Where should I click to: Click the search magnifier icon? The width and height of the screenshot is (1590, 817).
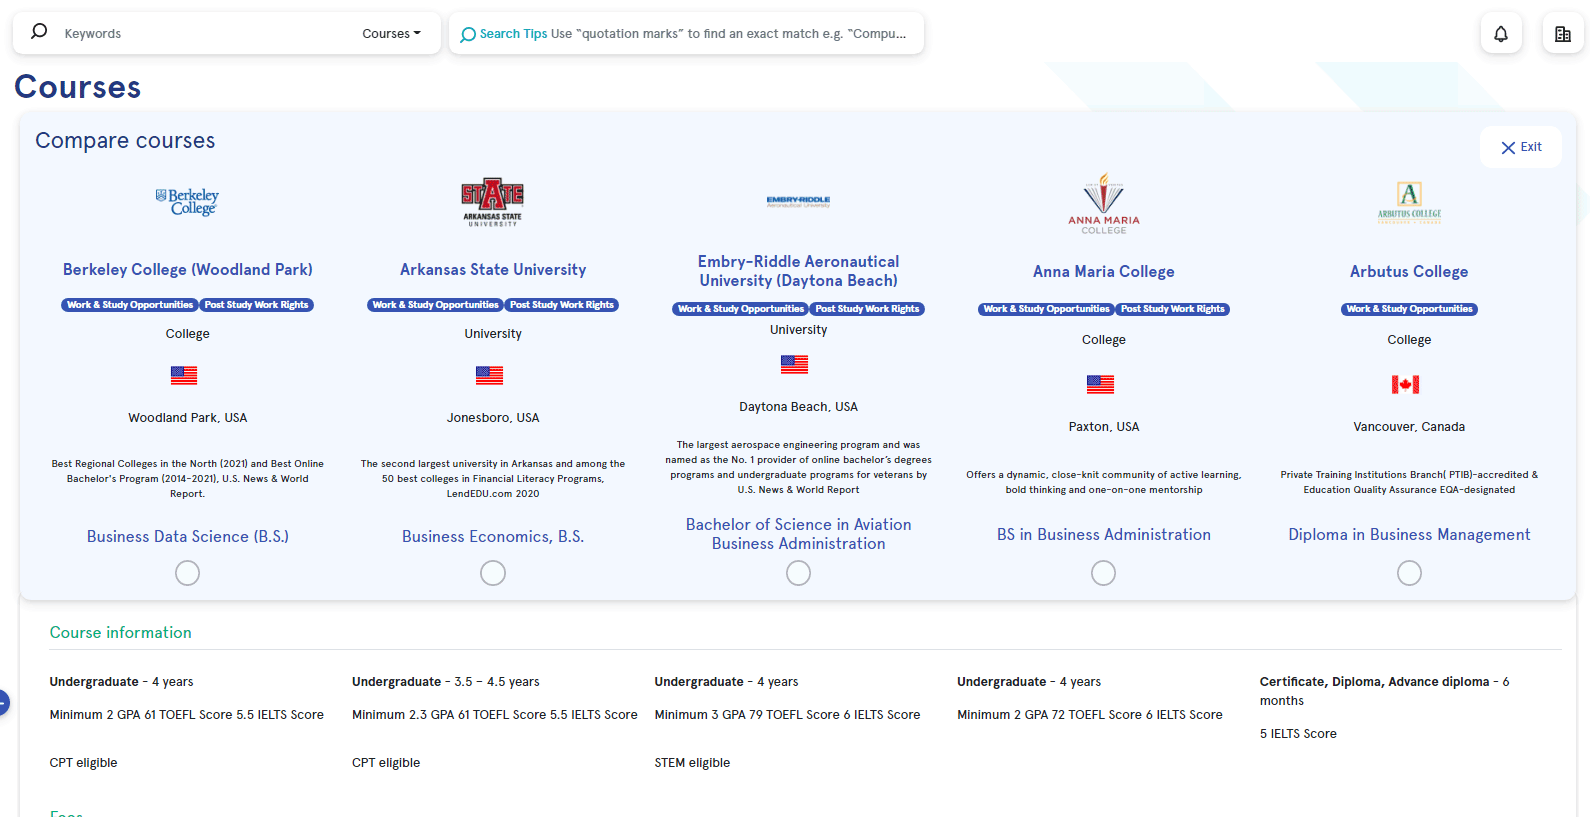click(39, 32)
